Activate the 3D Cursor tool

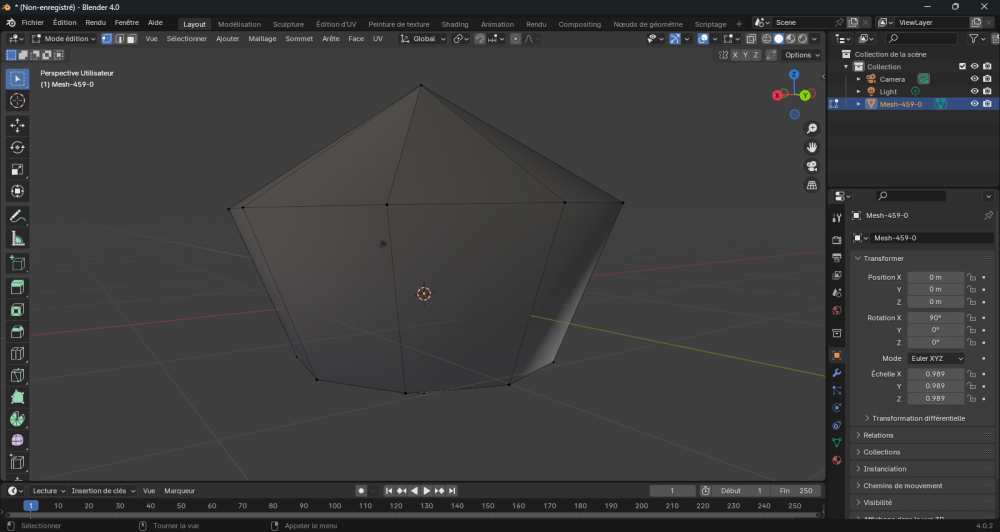(x=17, y=101)
